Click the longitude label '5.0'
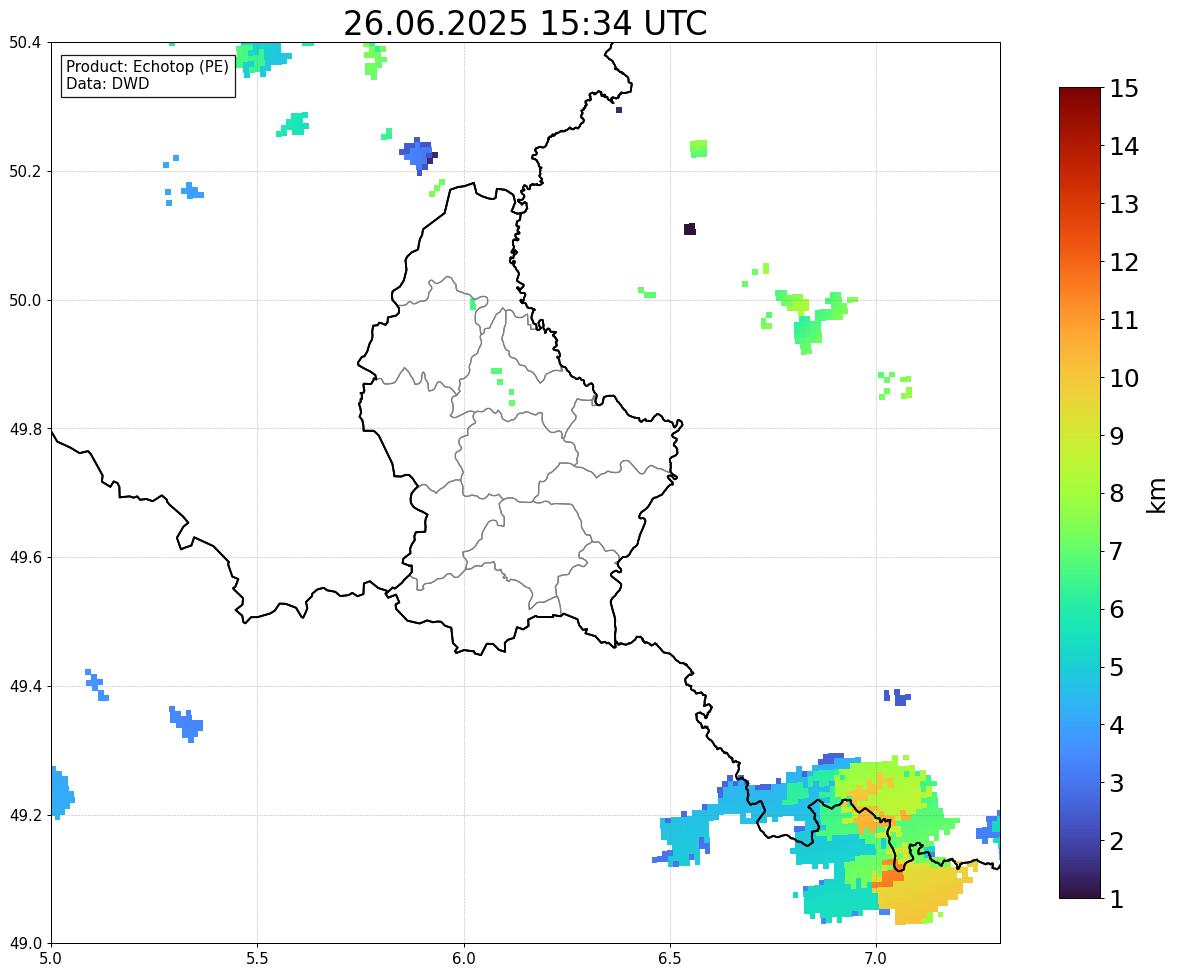This screenshot has width=1178, height=976. [51, 959]
